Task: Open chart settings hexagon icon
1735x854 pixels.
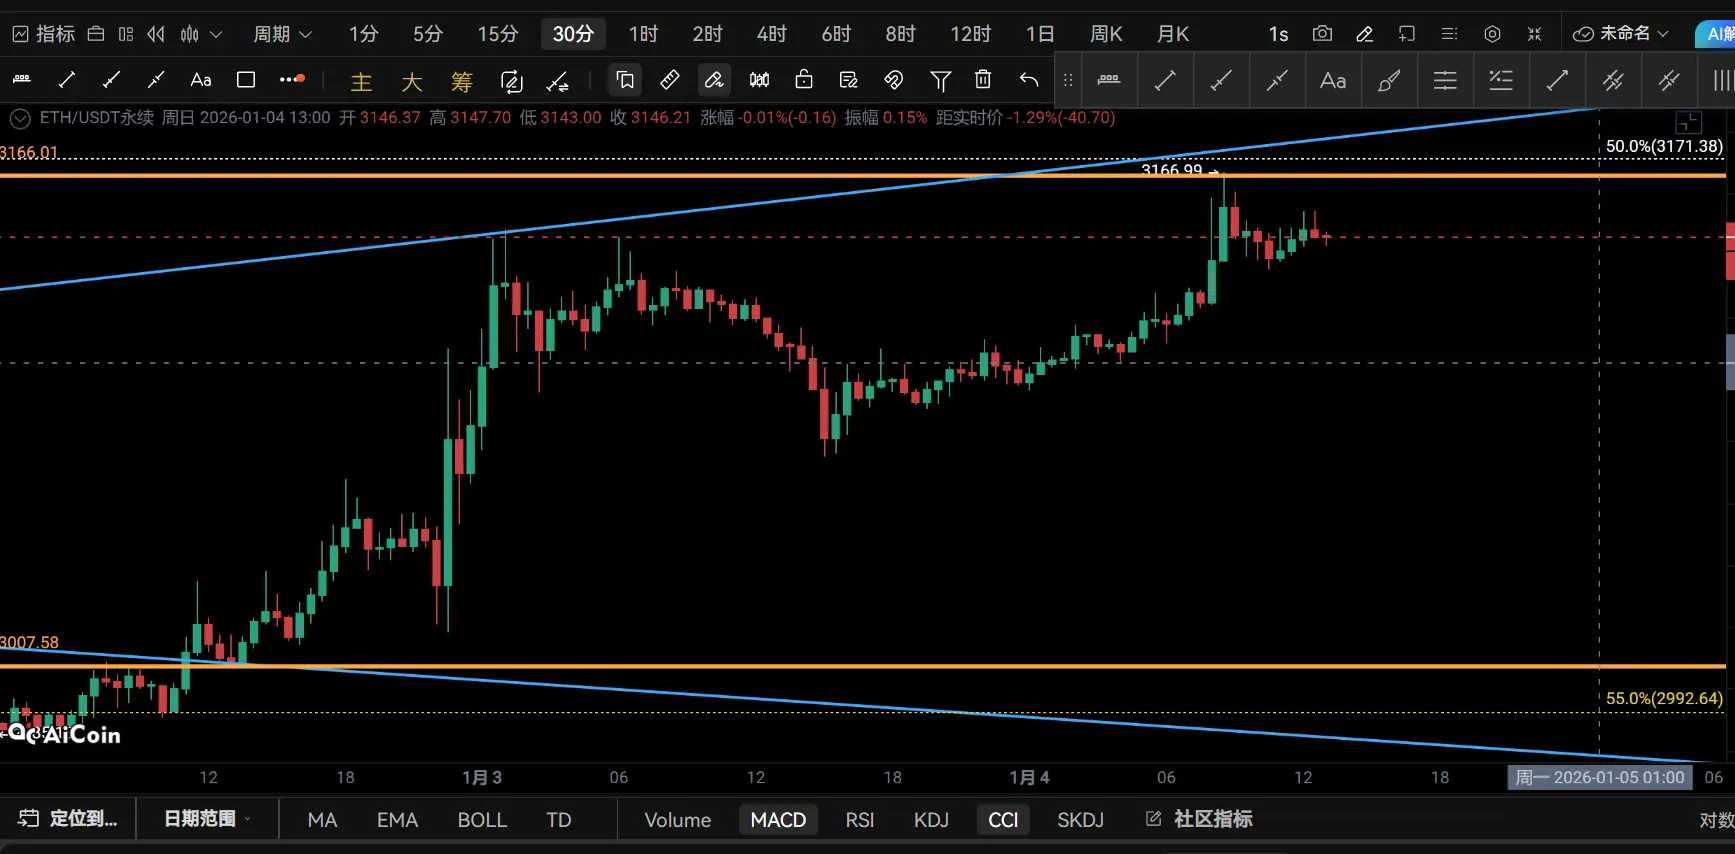Action: pyautogui.click(x=1492, y=34)
